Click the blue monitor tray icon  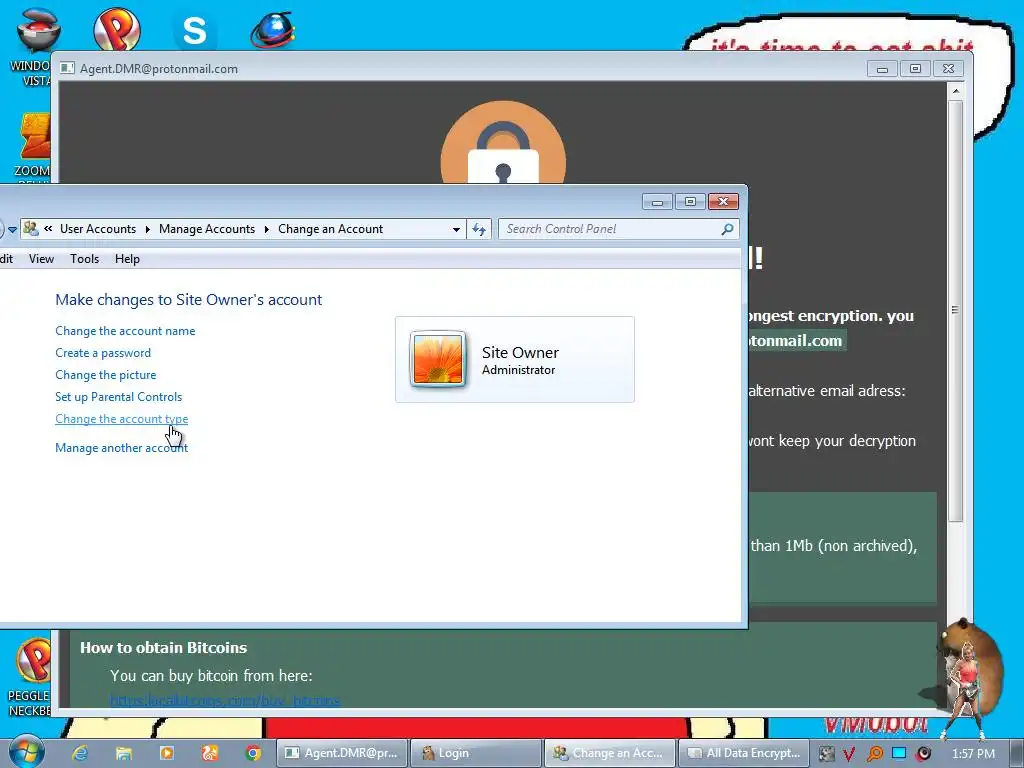899,752
